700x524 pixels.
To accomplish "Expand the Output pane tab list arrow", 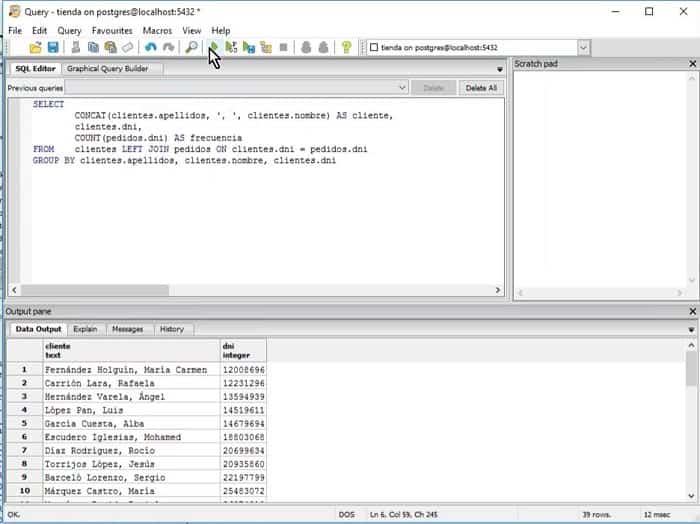I will 693,329.
